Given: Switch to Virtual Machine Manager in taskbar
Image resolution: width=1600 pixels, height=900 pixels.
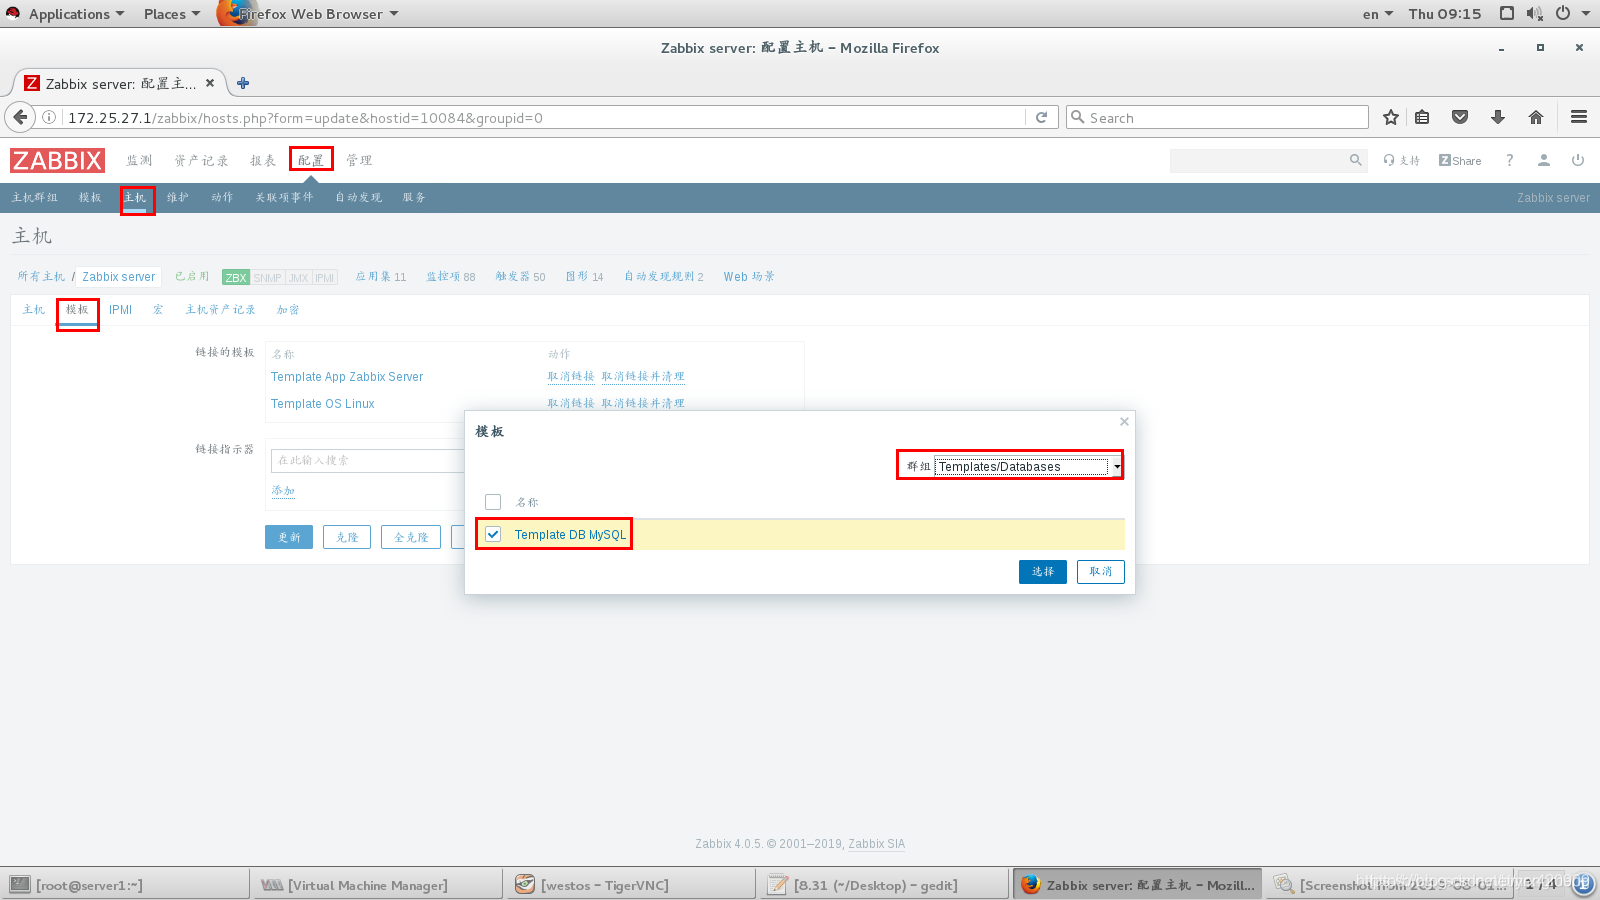Looking at the screenshot, I should point(376,885).
